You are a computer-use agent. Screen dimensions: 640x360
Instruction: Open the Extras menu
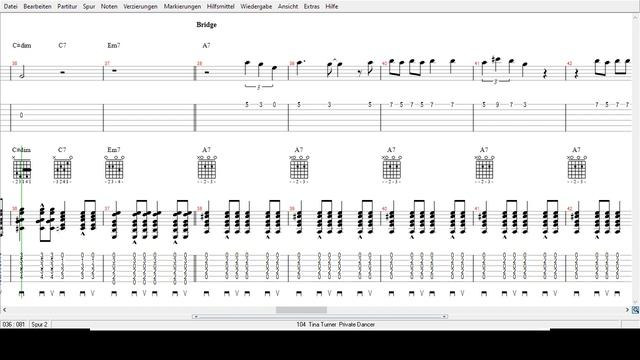click(311, 7)
